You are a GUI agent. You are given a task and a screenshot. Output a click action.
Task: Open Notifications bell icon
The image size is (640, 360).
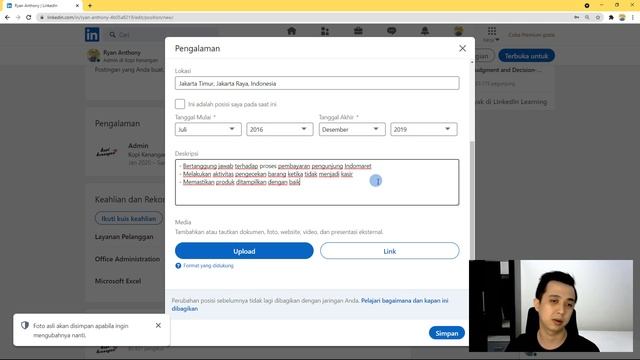425,31
